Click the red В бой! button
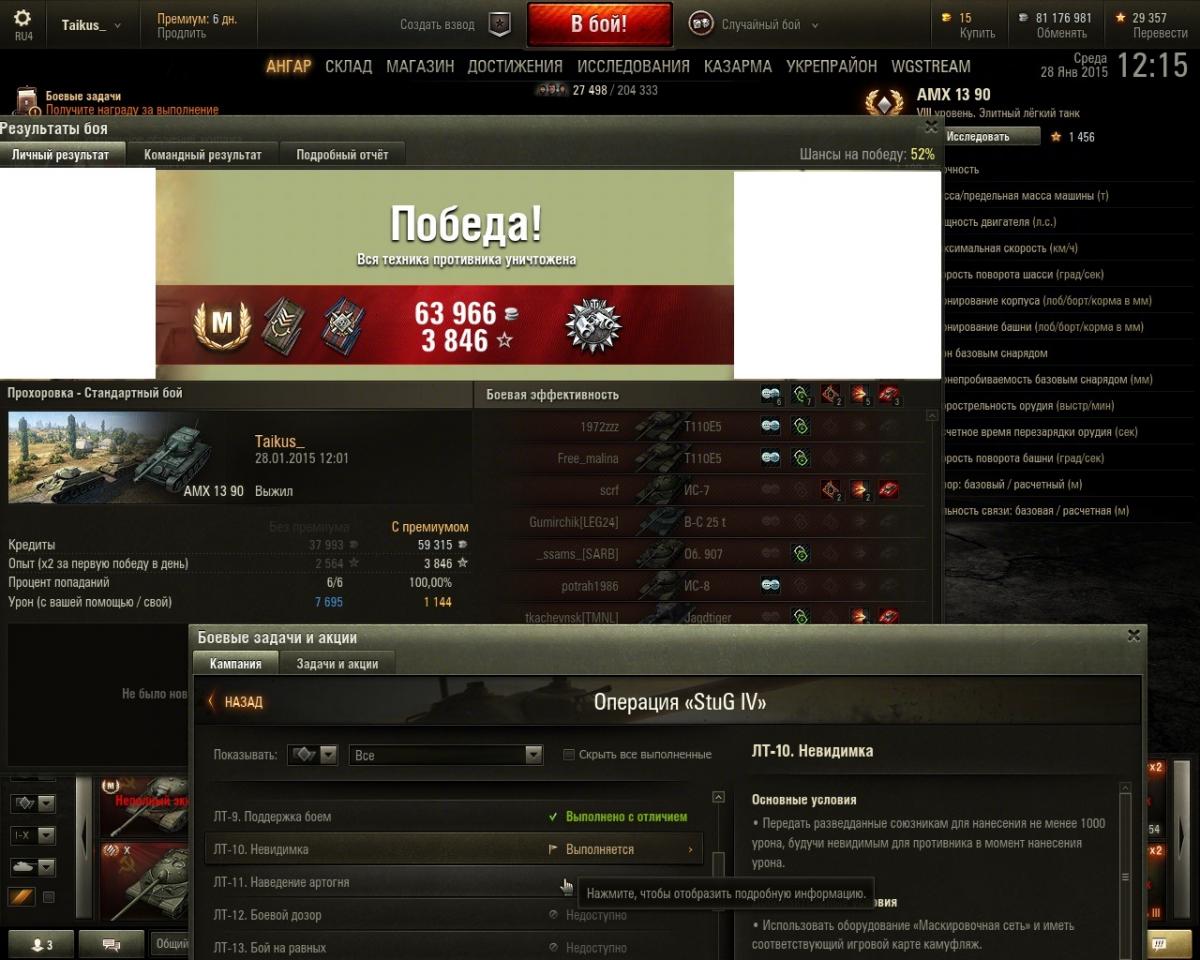The image size is (1200, 960). click(599, 24)
